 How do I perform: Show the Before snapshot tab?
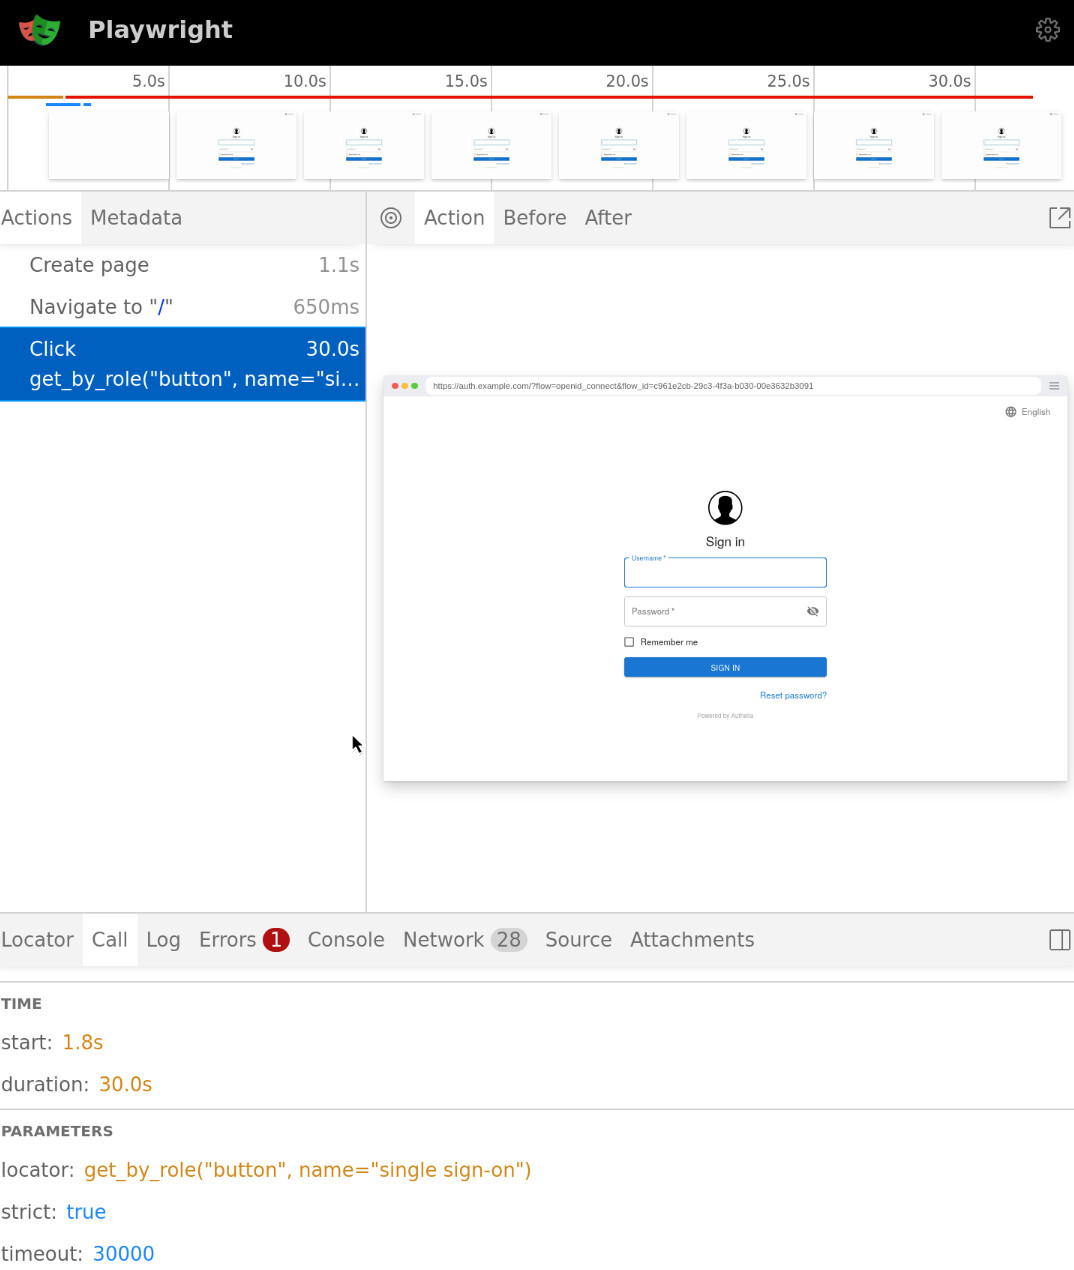pyautogui.click(x=534, y=218)
